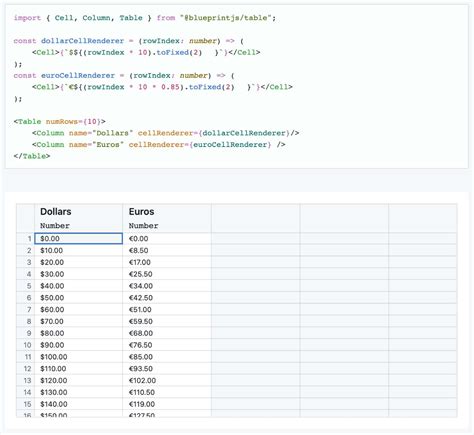Select the €85.00 cell

(x=167, y=357)
